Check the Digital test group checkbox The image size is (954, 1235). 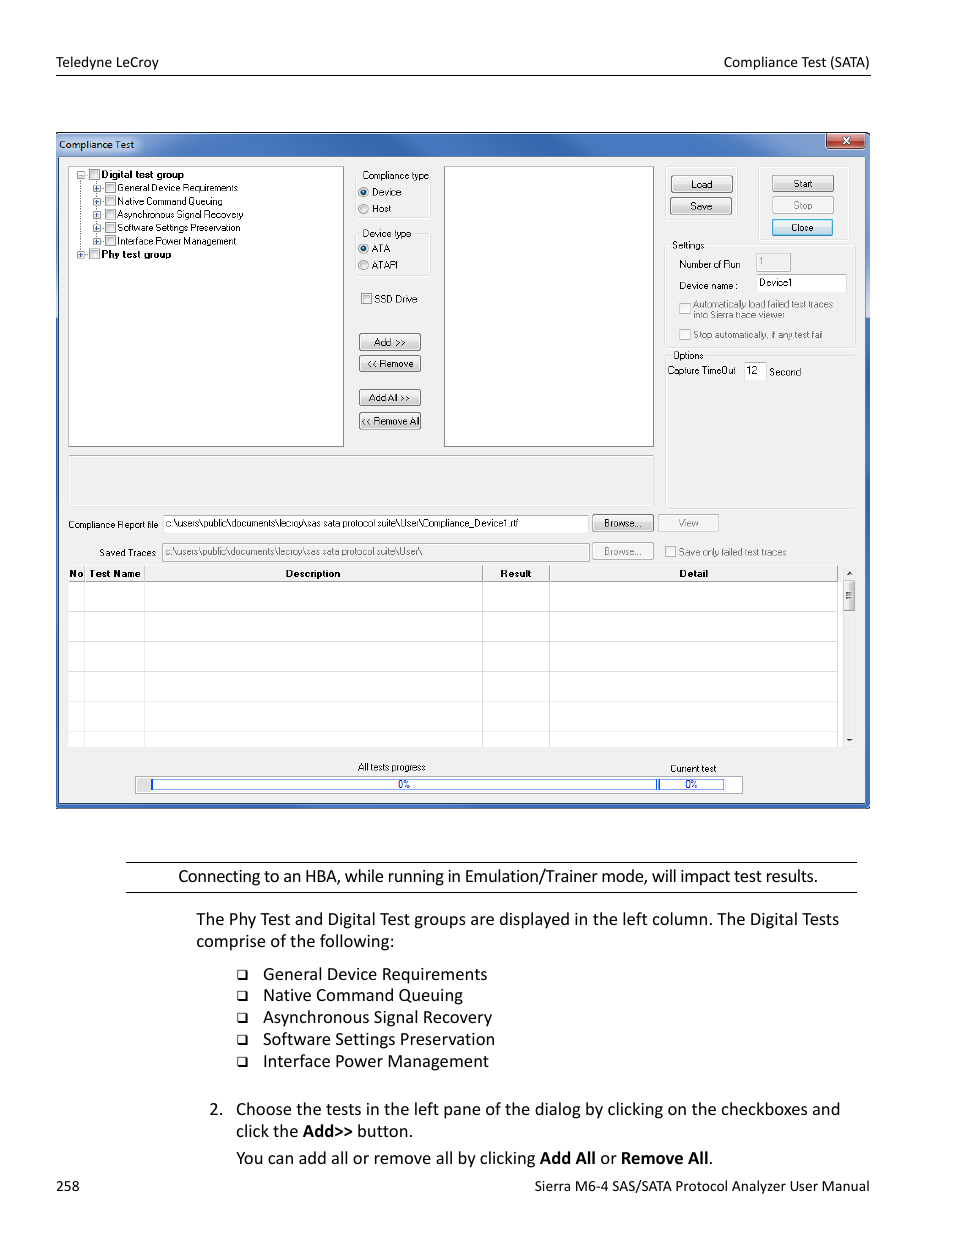(x=94, y=175)
